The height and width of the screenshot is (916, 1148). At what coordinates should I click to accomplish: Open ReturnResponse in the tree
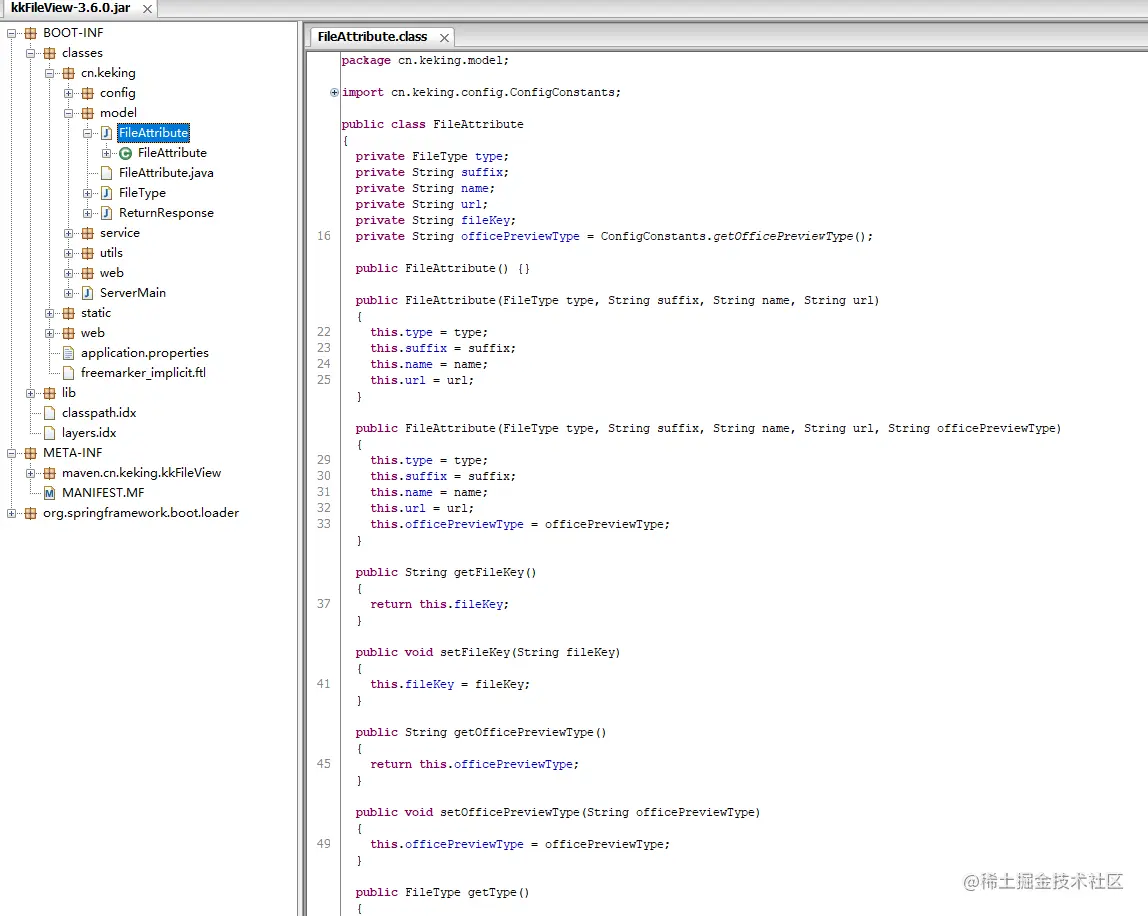[x=166, y=212]
